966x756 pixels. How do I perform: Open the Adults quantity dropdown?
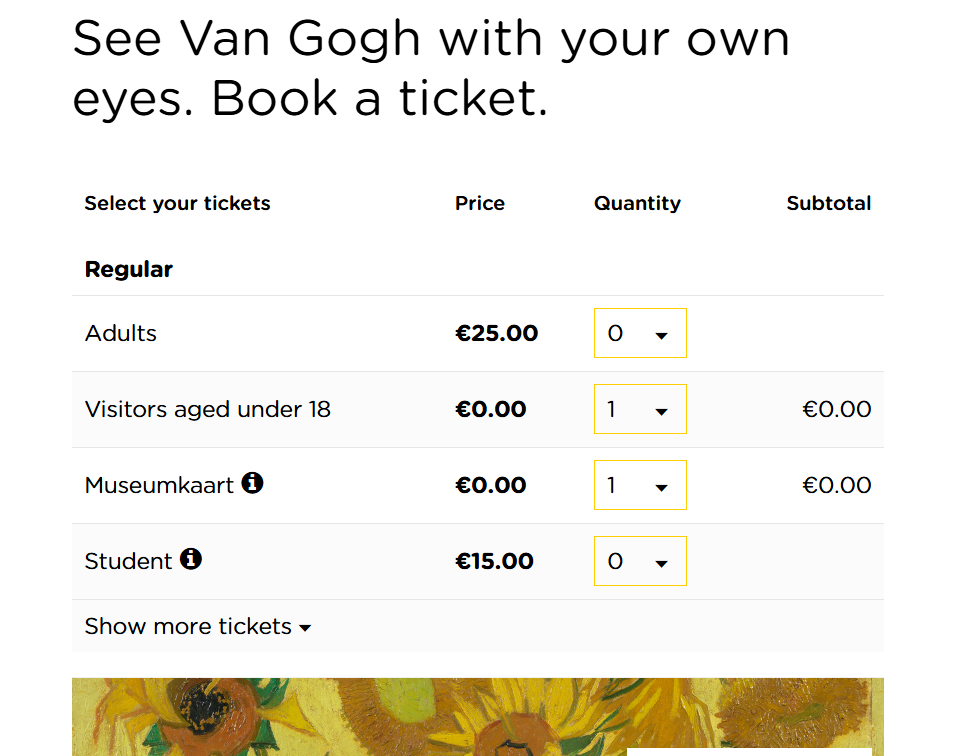coord(640,333)
